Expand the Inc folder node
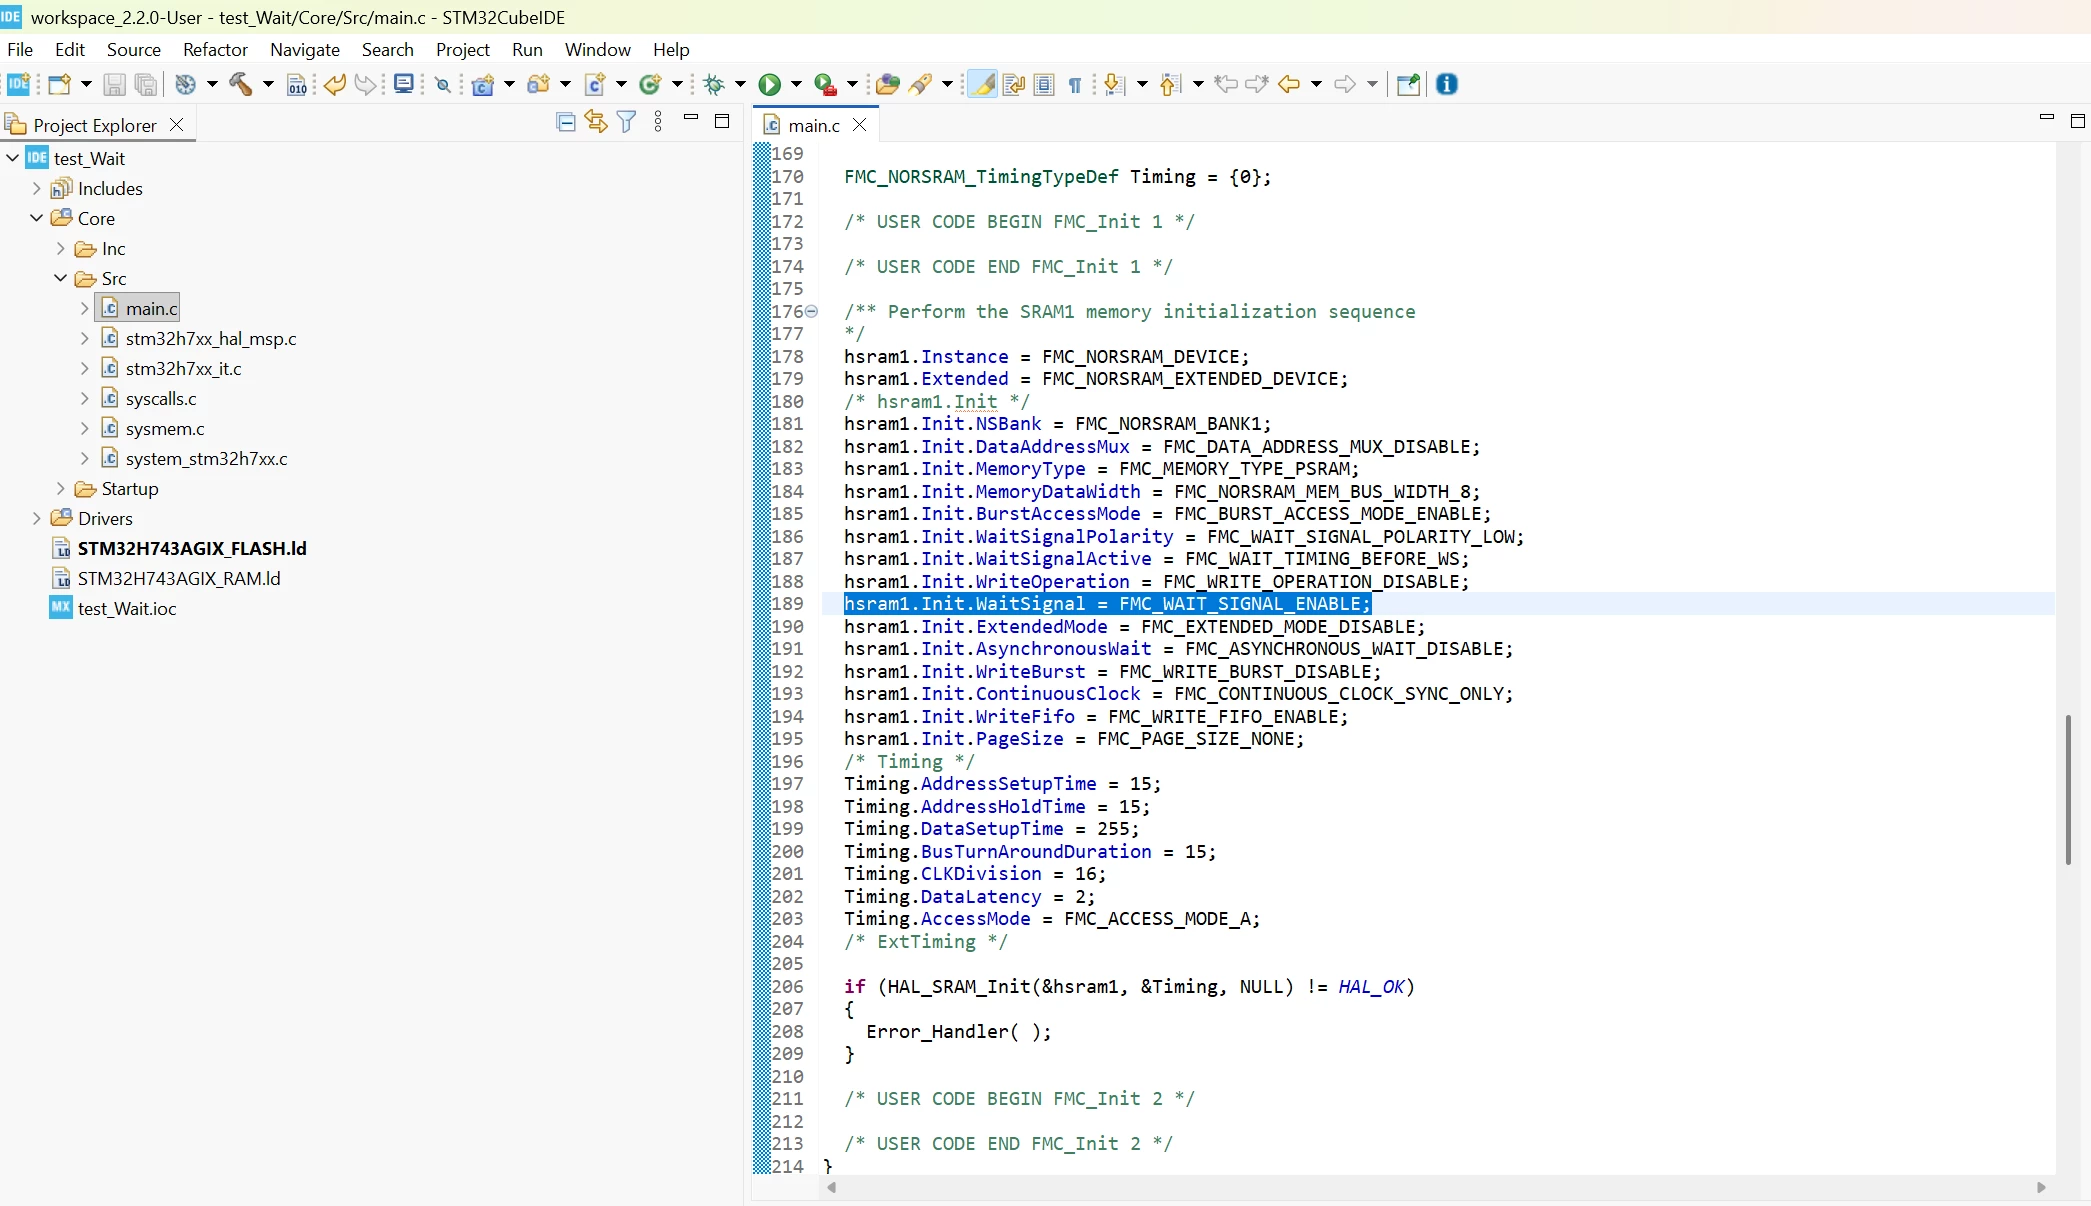Screen dimensions: 2091x1206 [61, 249]
